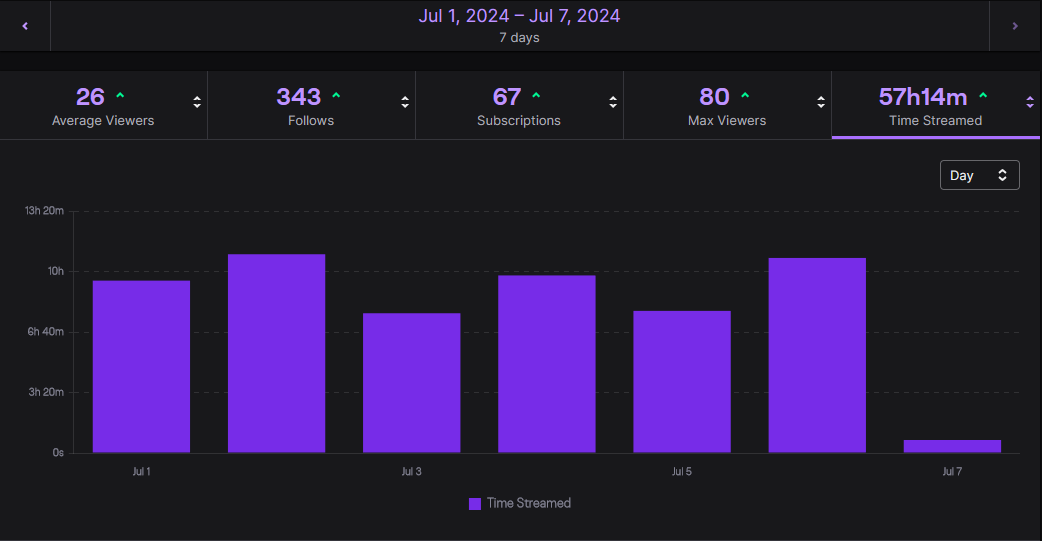The image size is (1042, 541).
Task: Open metric switcher arrows beside Max Viewers
Action: tap(821, 102)
